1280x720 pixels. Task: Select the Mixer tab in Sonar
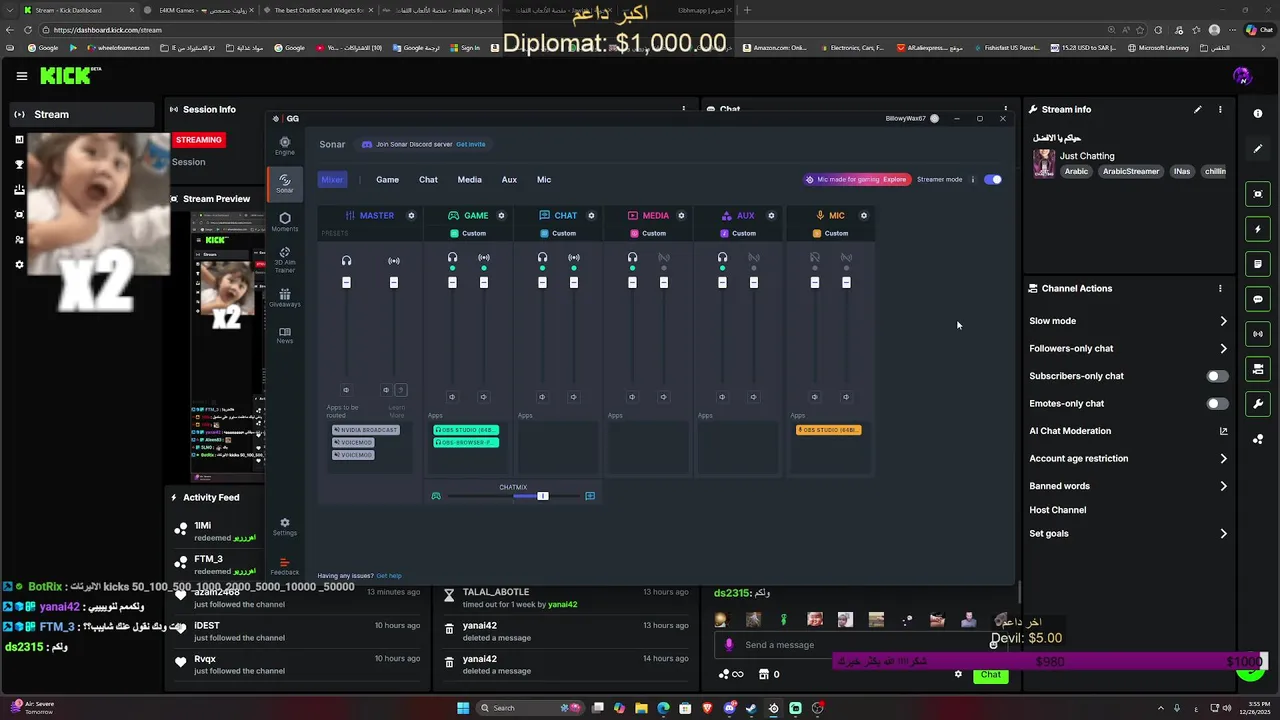[332, 180]
